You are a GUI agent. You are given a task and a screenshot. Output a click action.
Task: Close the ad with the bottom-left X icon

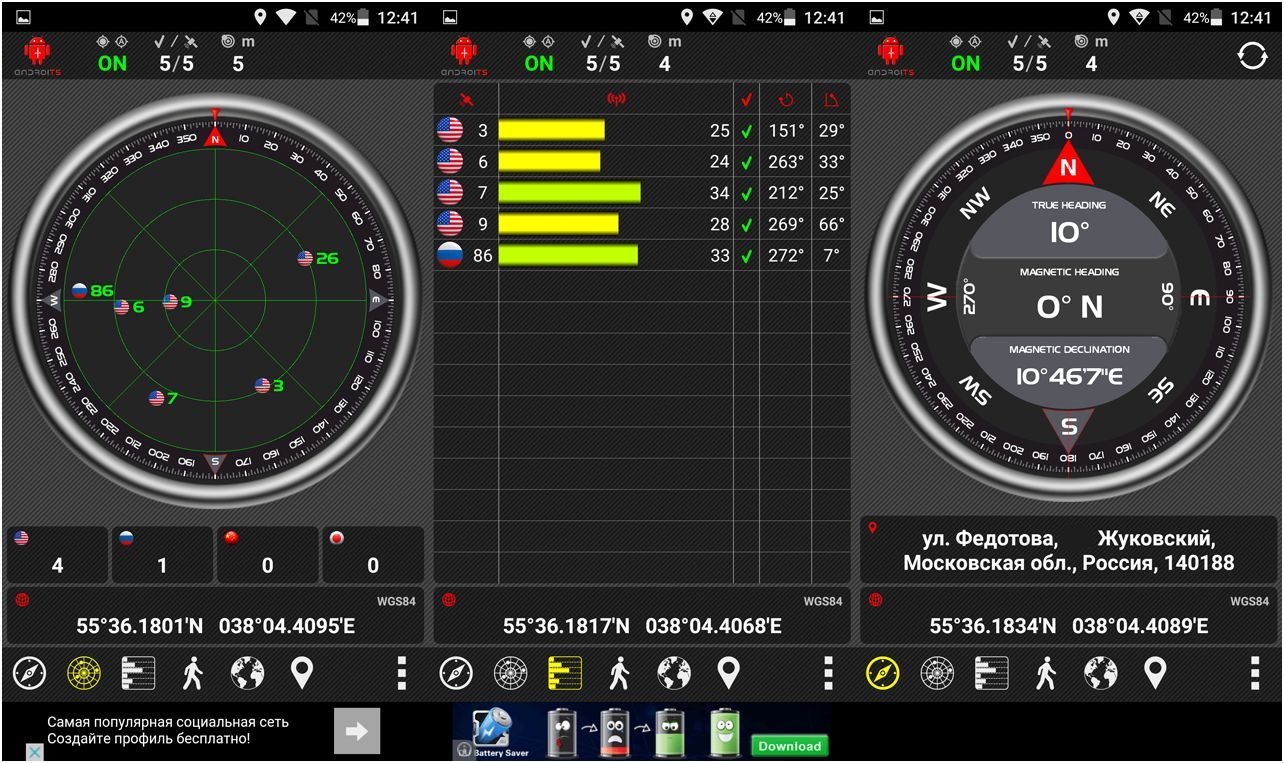click(33, 751)
